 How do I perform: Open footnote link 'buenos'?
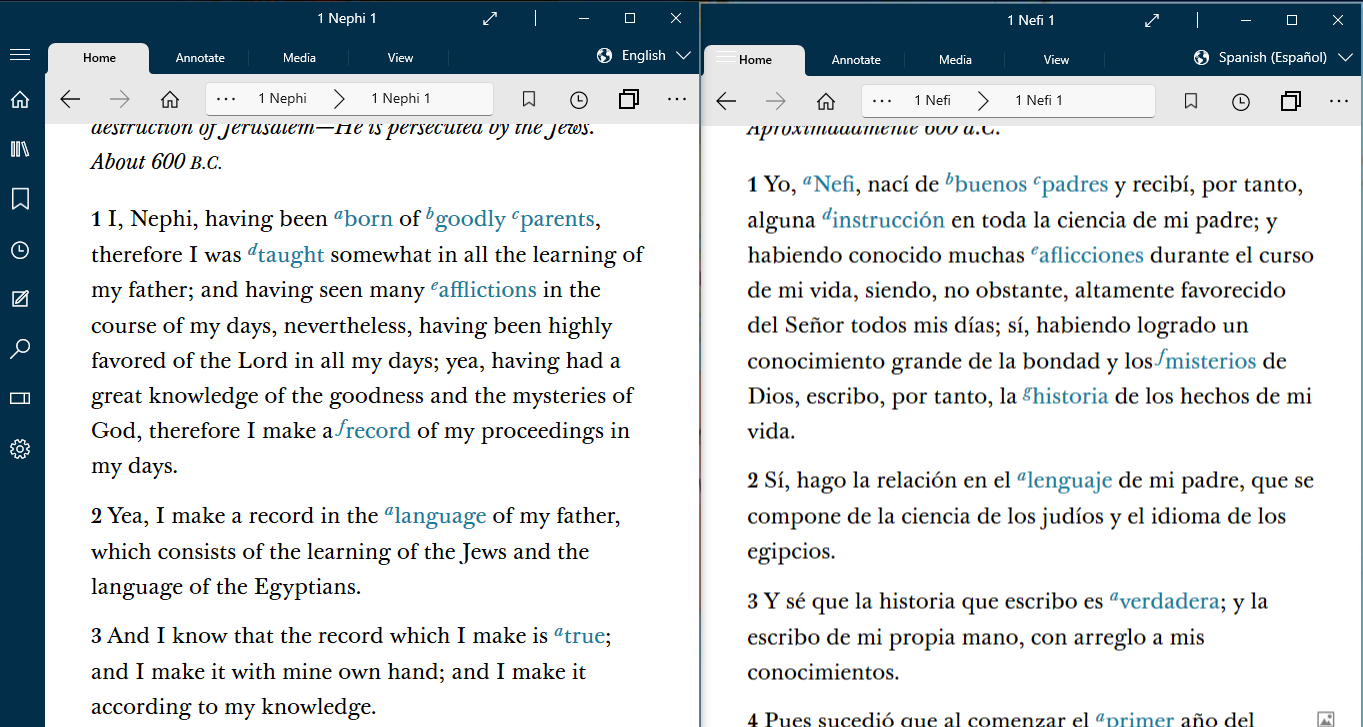coord(986,184)
